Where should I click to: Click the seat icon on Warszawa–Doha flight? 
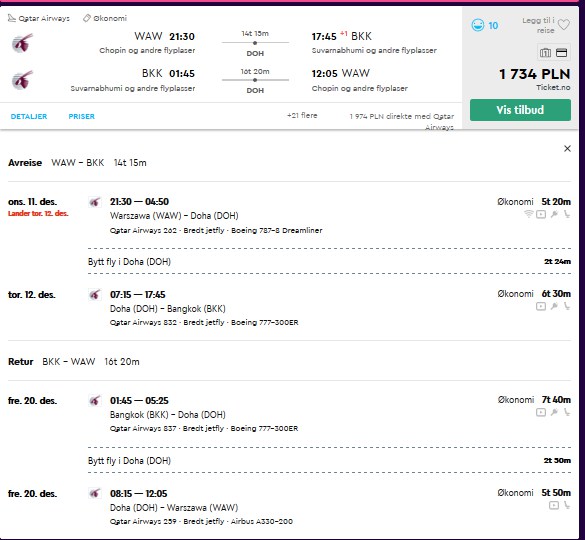click(567, 214)
